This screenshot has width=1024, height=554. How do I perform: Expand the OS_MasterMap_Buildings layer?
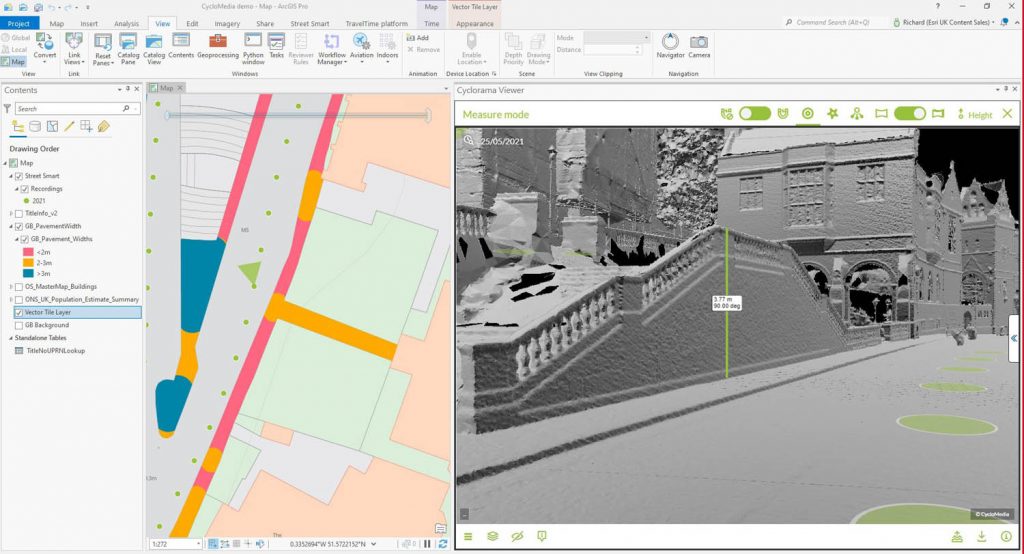click(10, 286)
